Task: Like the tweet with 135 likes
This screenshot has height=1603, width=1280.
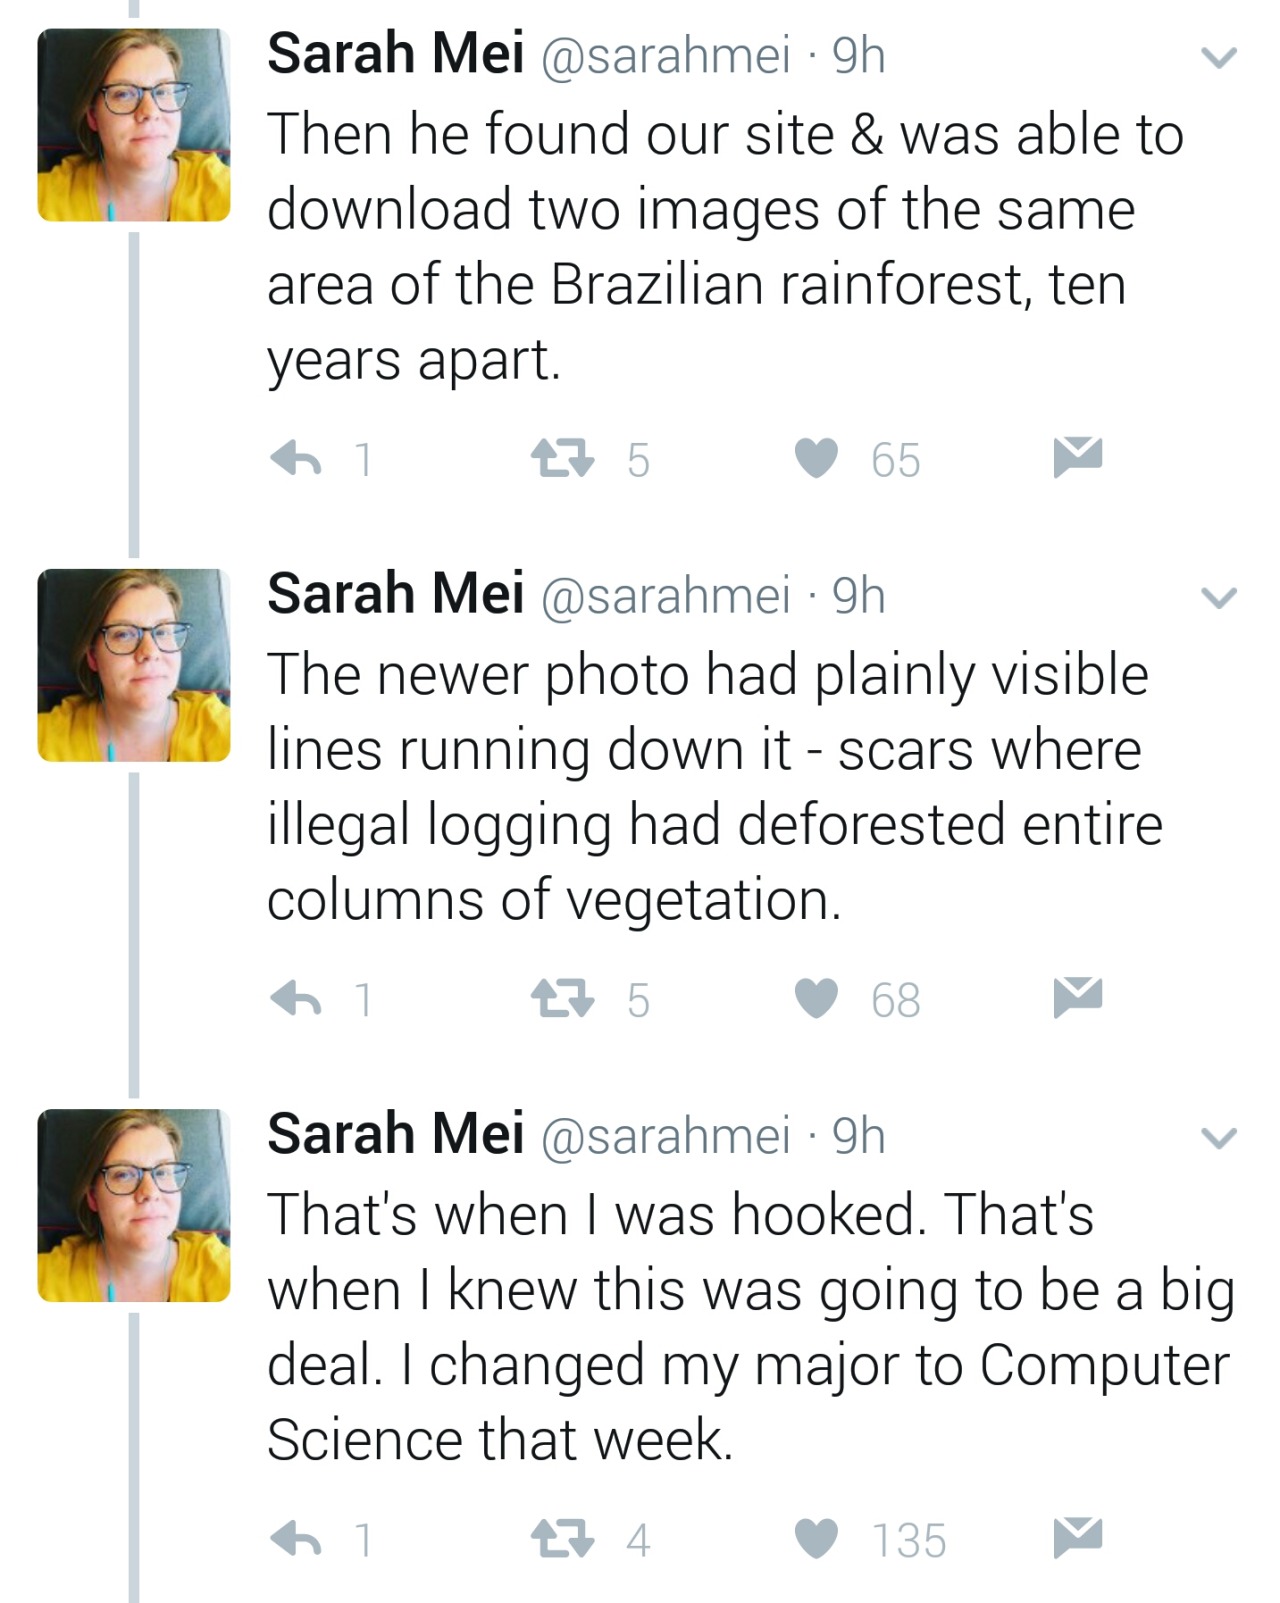Action: point(816,1539)
